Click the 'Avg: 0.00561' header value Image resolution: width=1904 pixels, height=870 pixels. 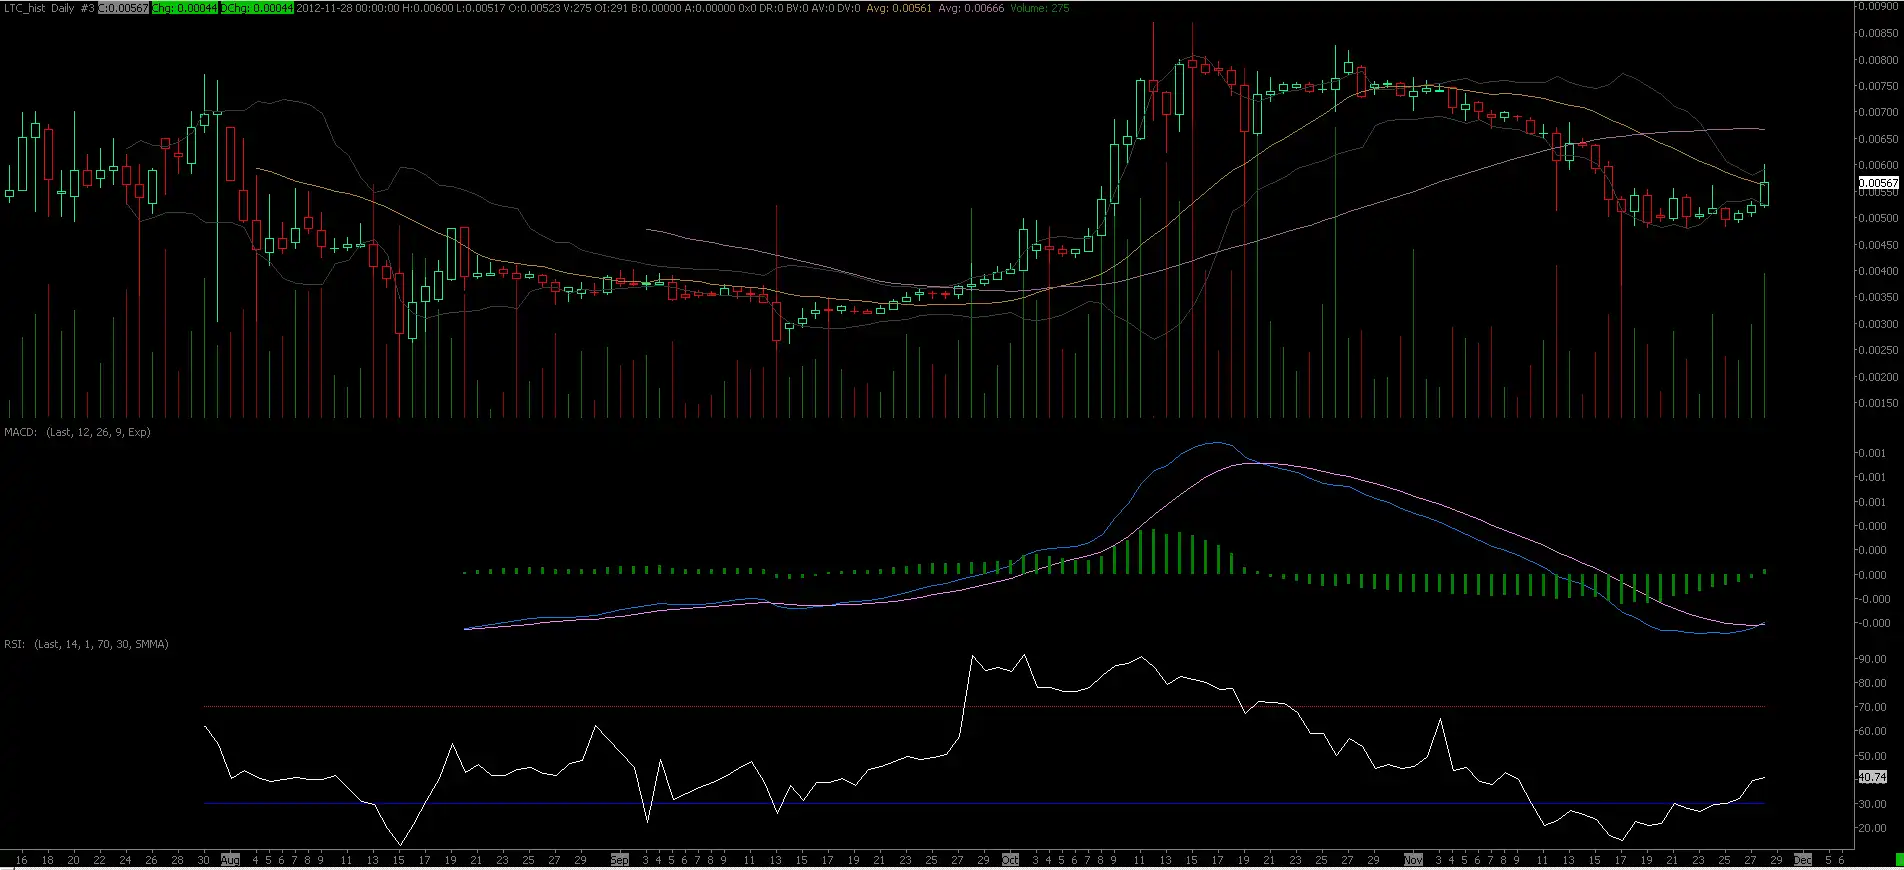pos(899,8)
